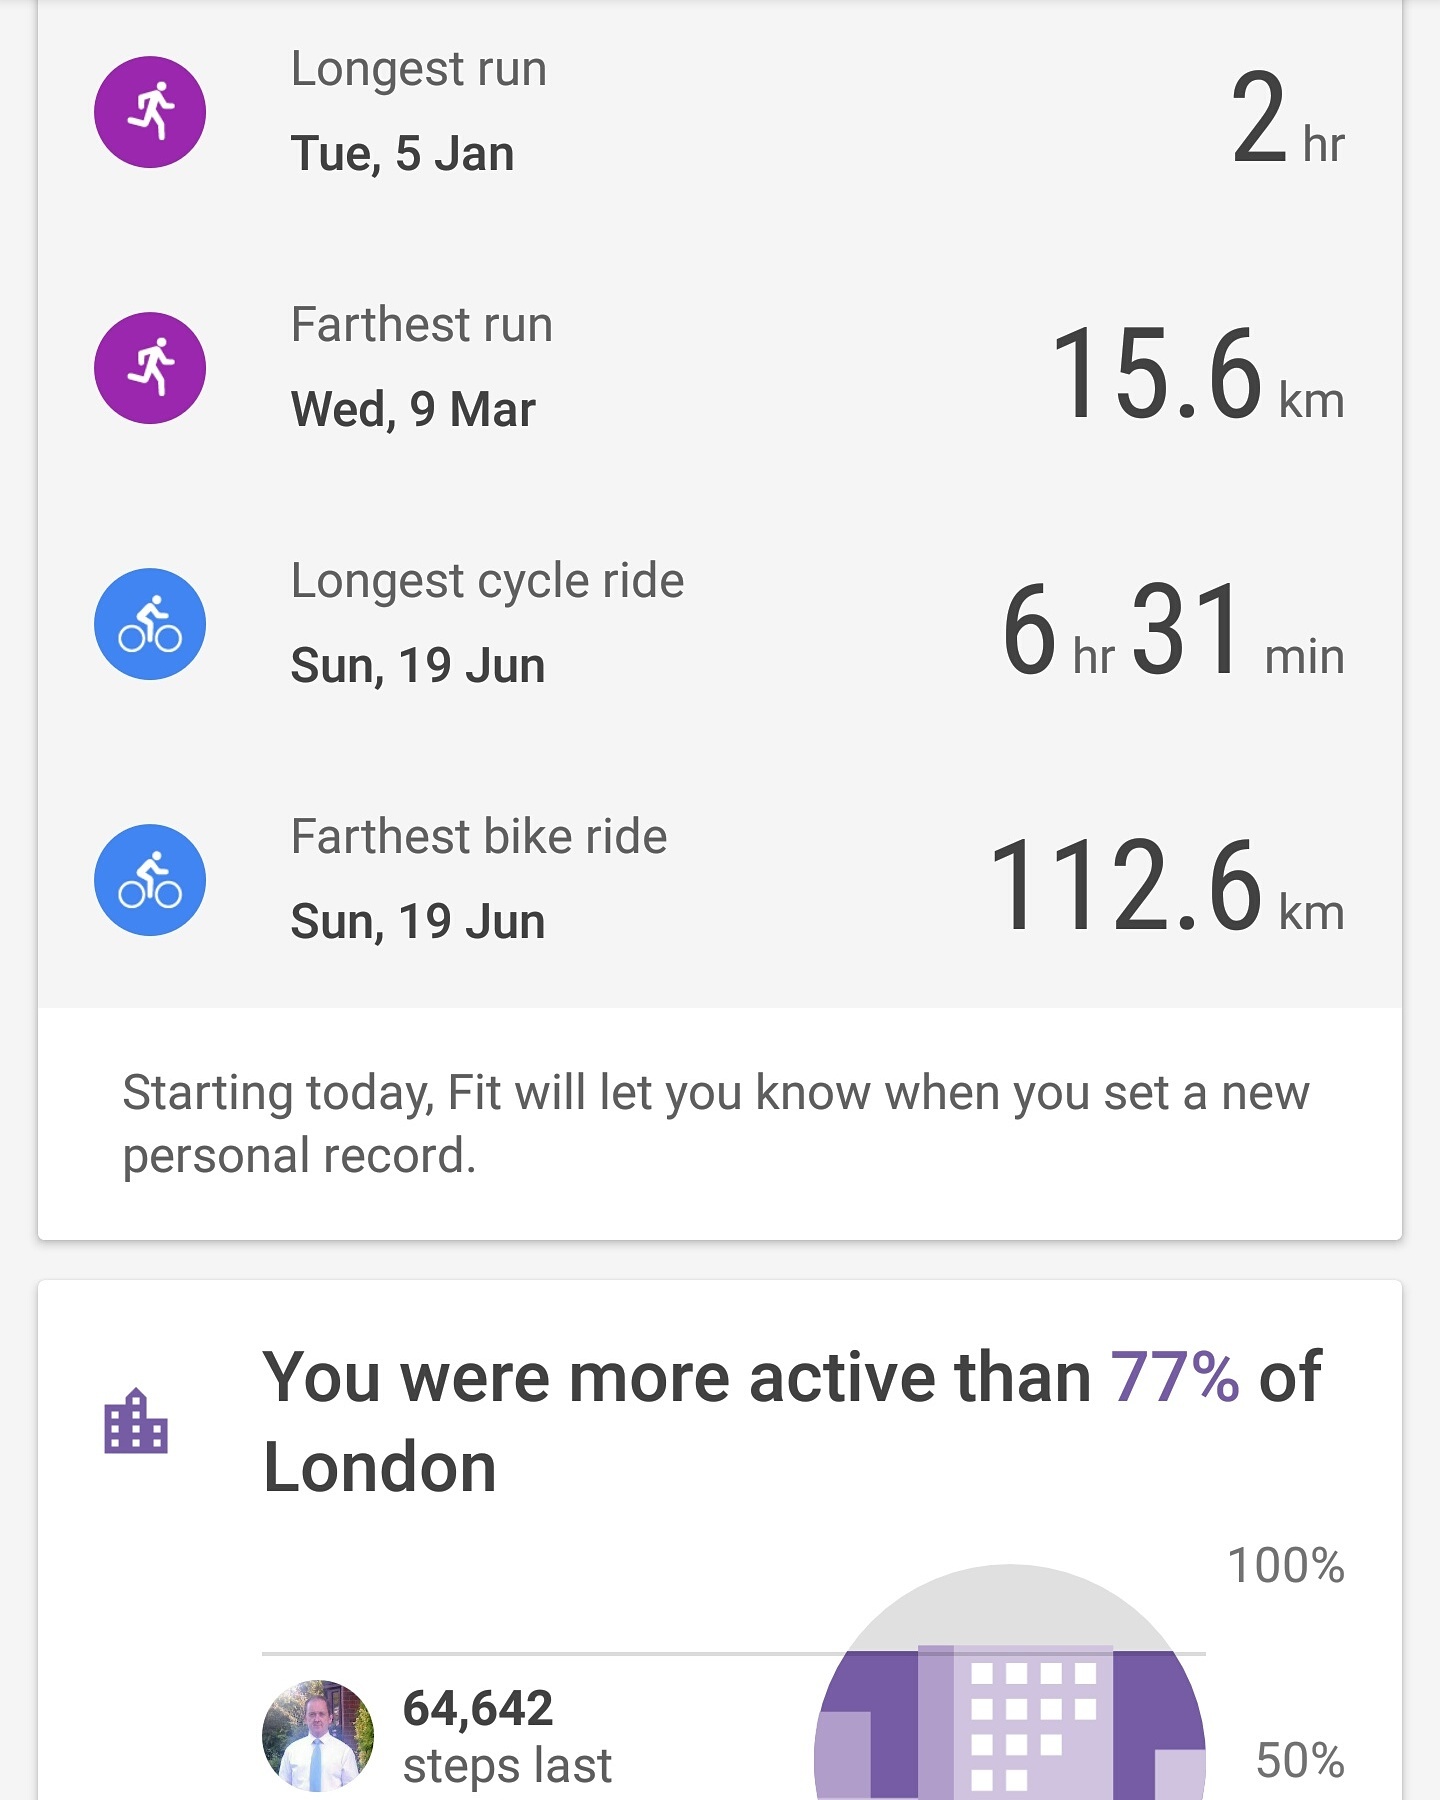Tap the 2 hr run duration
Image resolution: width=1440 pixels, height=1800 pixels.
pyautogui.click(x=1289, y=120)
